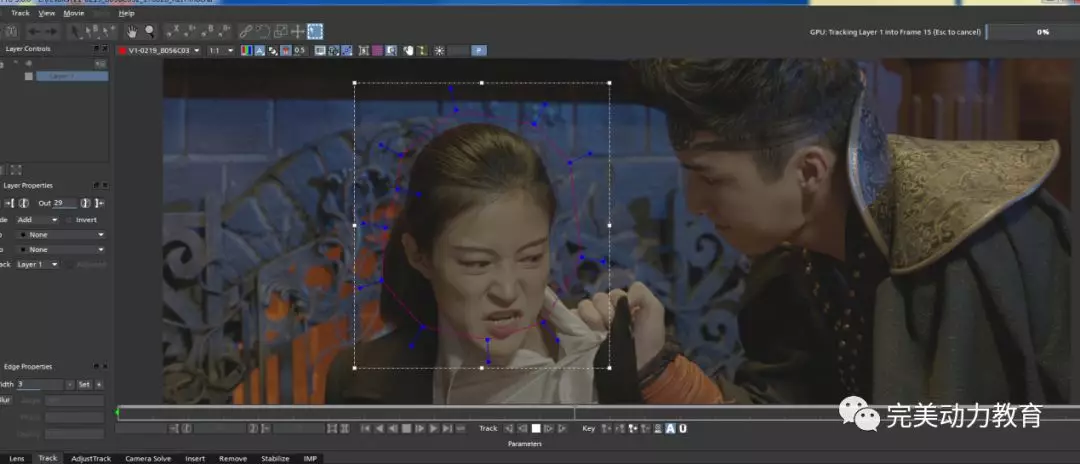Open the 1:1 zoom level dropdown
Image resolution: width=1080 pixels, height=464 pixels.
(220, 51)
